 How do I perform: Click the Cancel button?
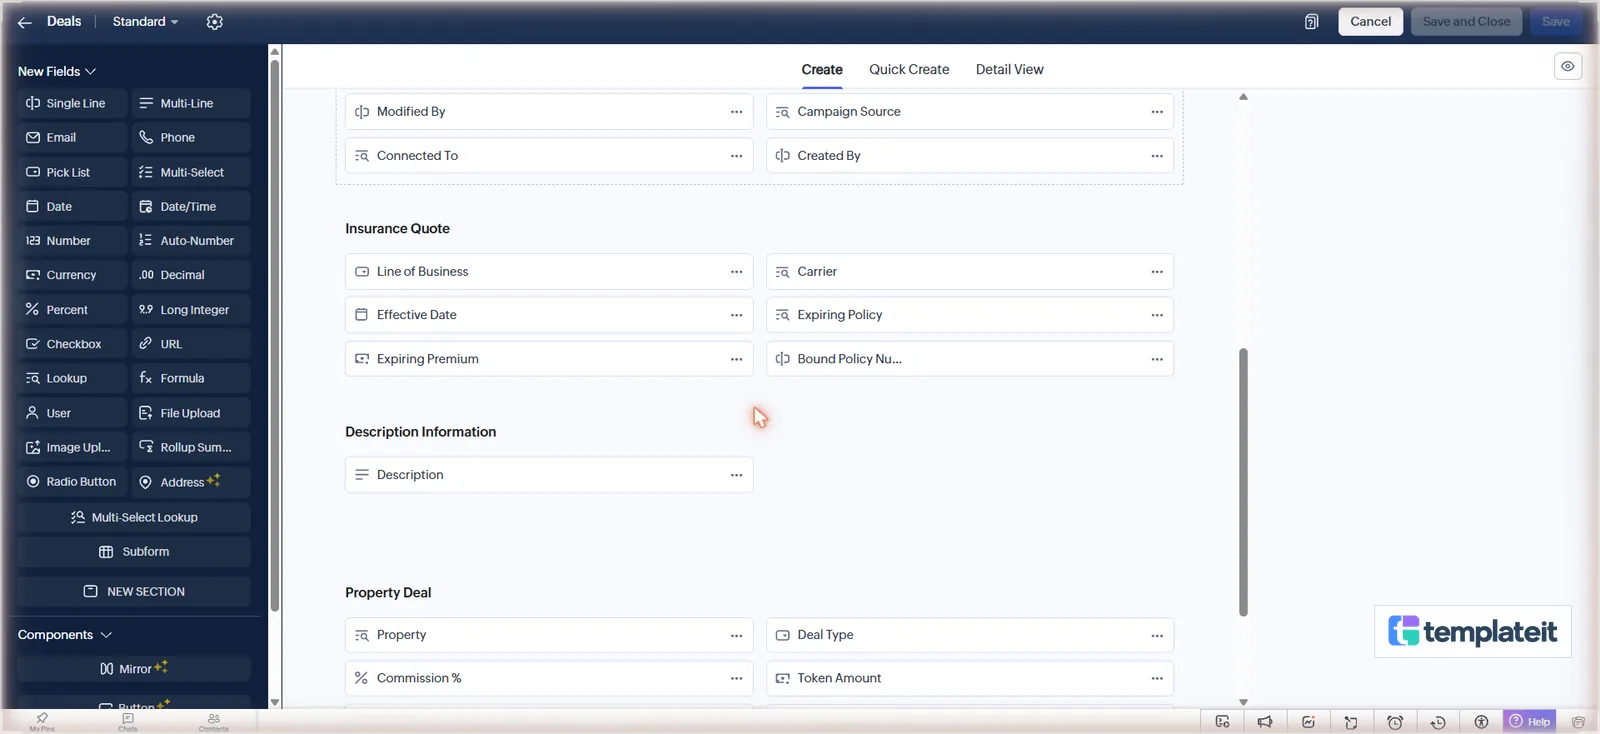click(1371, 22)
